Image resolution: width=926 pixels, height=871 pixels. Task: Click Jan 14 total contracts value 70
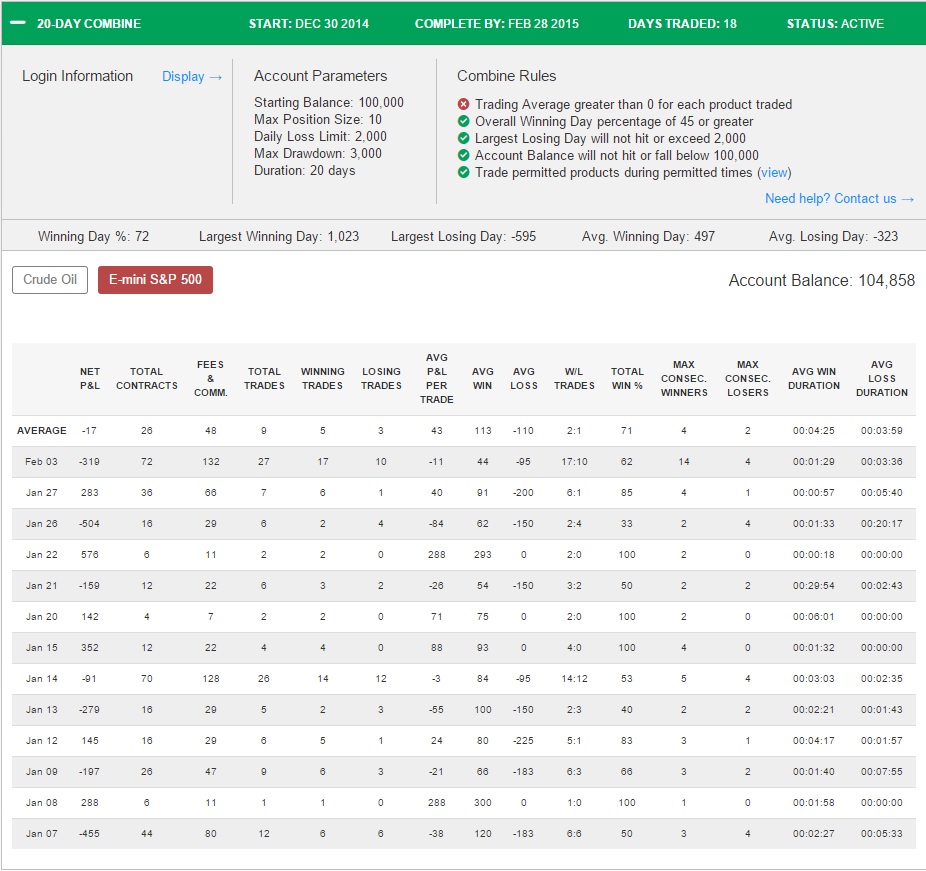click(x=146, y=678)
